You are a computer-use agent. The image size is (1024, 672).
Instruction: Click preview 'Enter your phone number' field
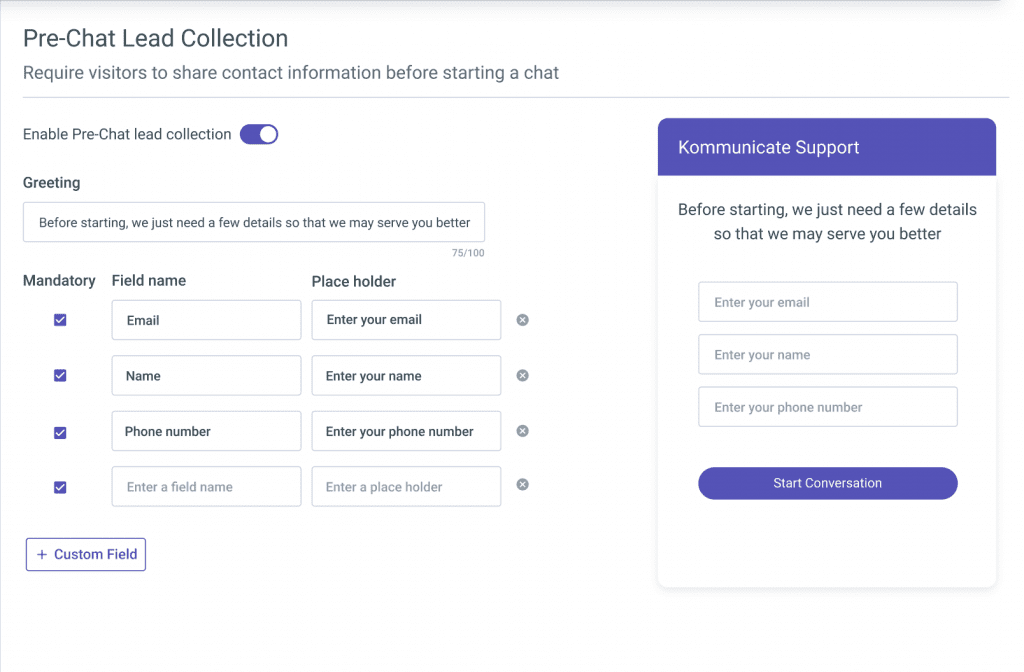coord(827,407)
